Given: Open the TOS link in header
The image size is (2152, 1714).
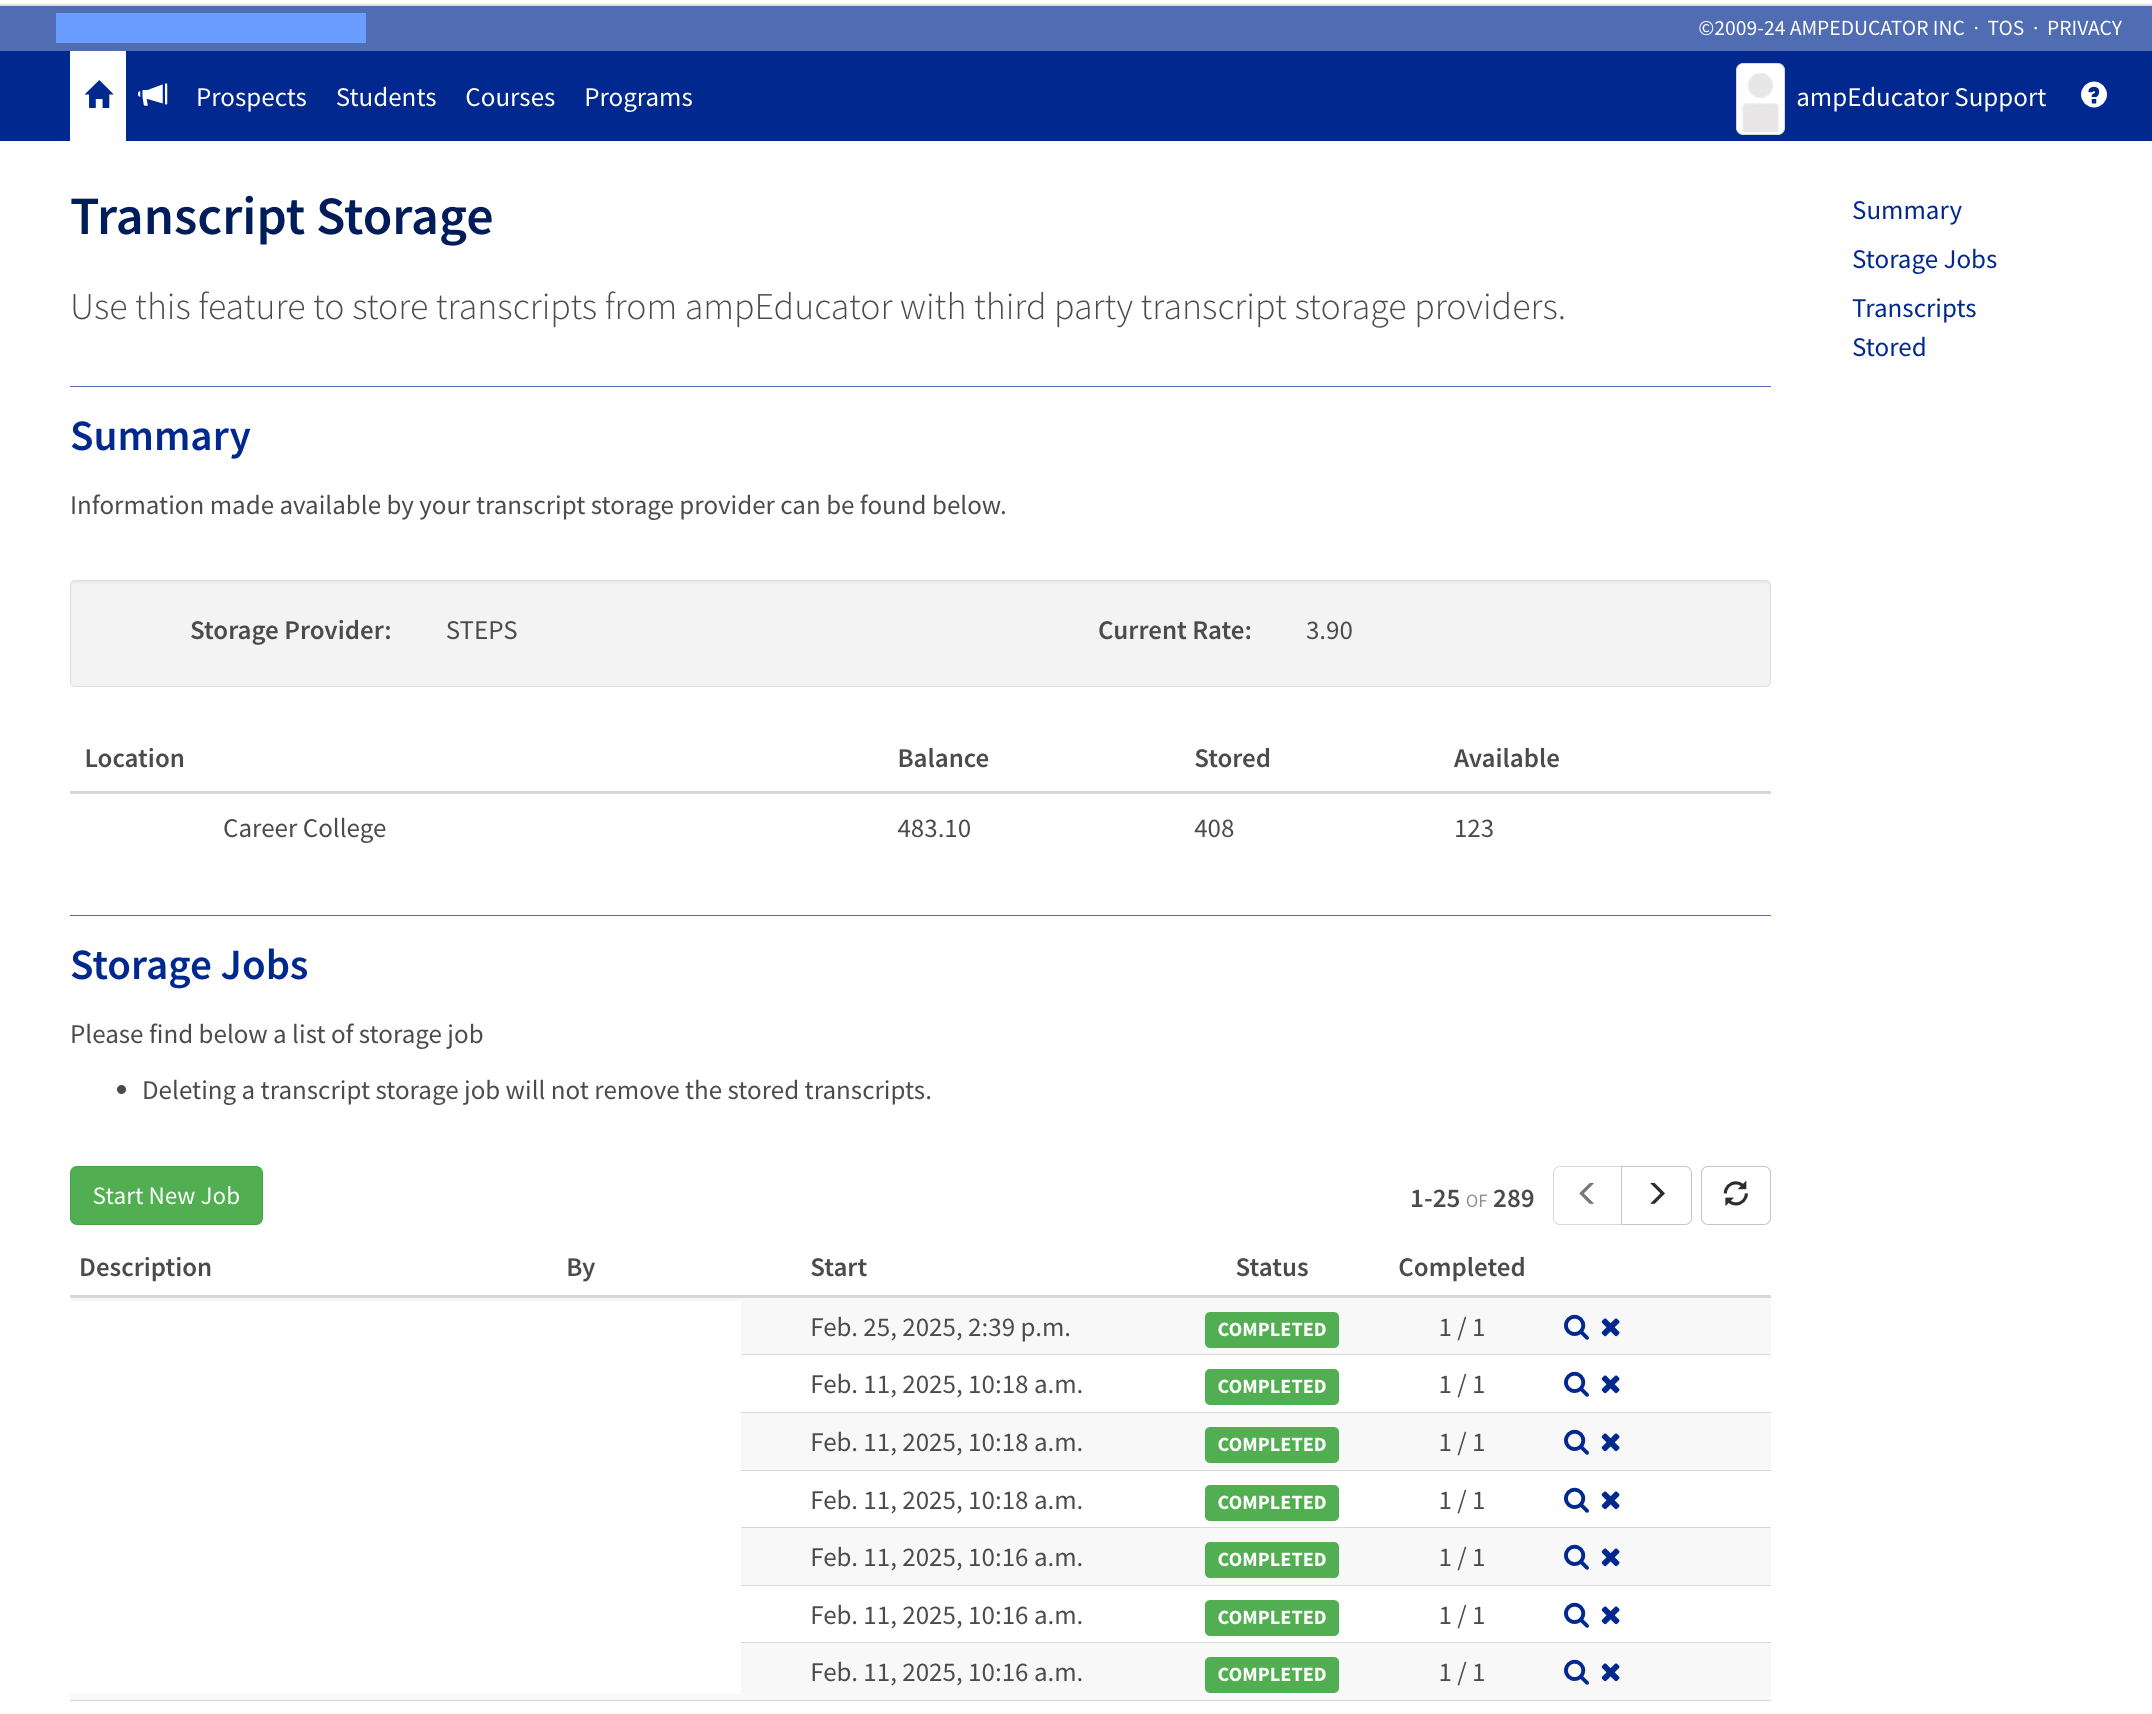Looking at the screenshot, I should tap(2004, 28).
